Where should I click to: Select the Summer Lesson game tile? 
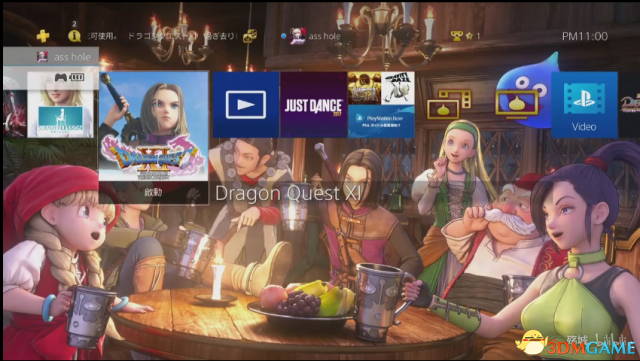60,105
